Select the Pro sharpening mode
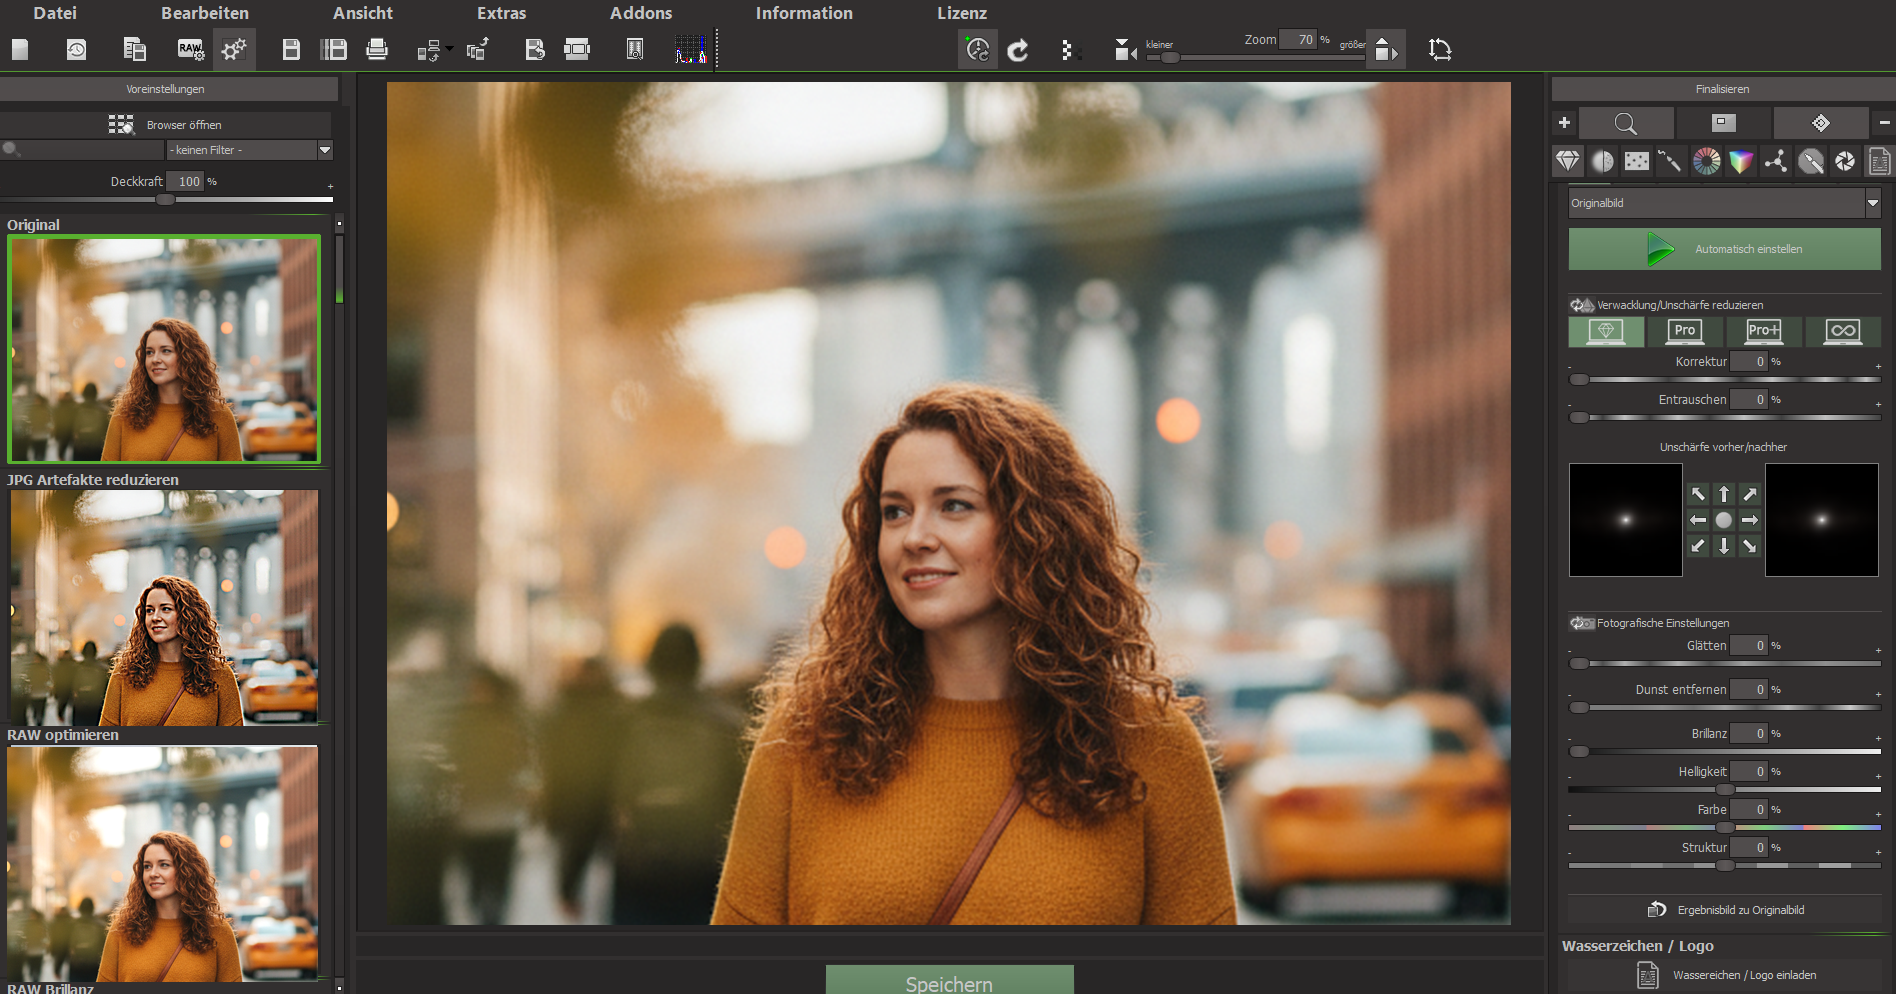 [1685, 331]
